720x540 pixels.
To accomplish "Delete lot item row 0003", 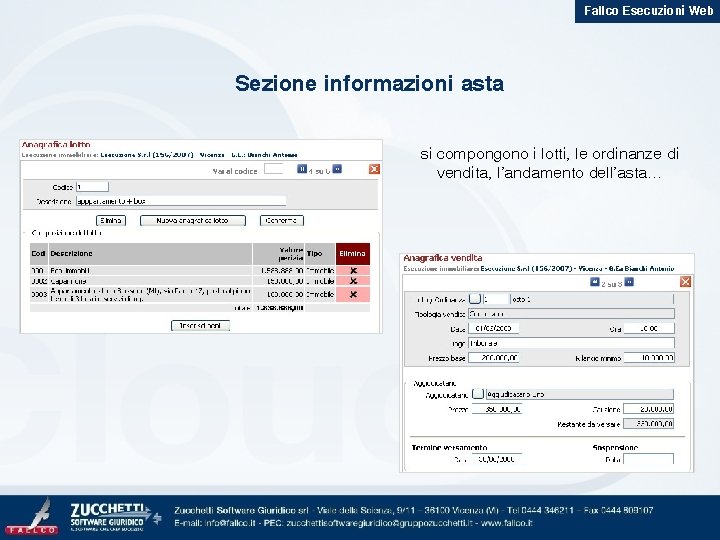I will [353, 294].
